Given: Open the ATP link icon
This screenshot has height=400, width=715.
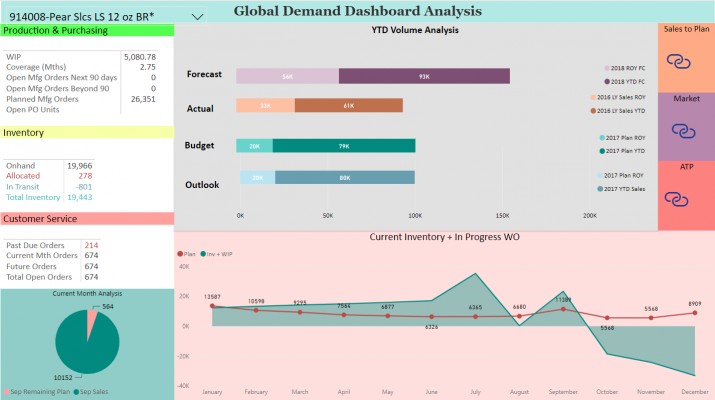Looking at the screenshot, I should (x=676, y=199).
